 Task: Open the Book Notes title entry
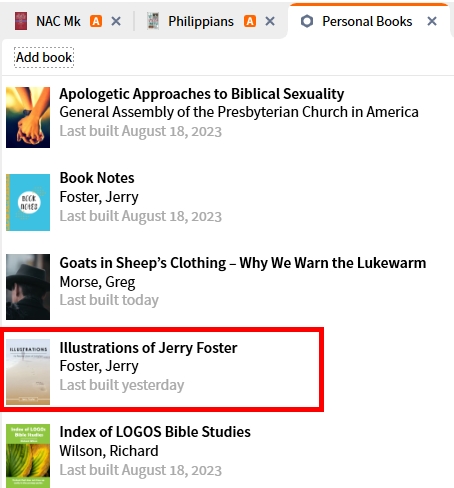(97, 178)
